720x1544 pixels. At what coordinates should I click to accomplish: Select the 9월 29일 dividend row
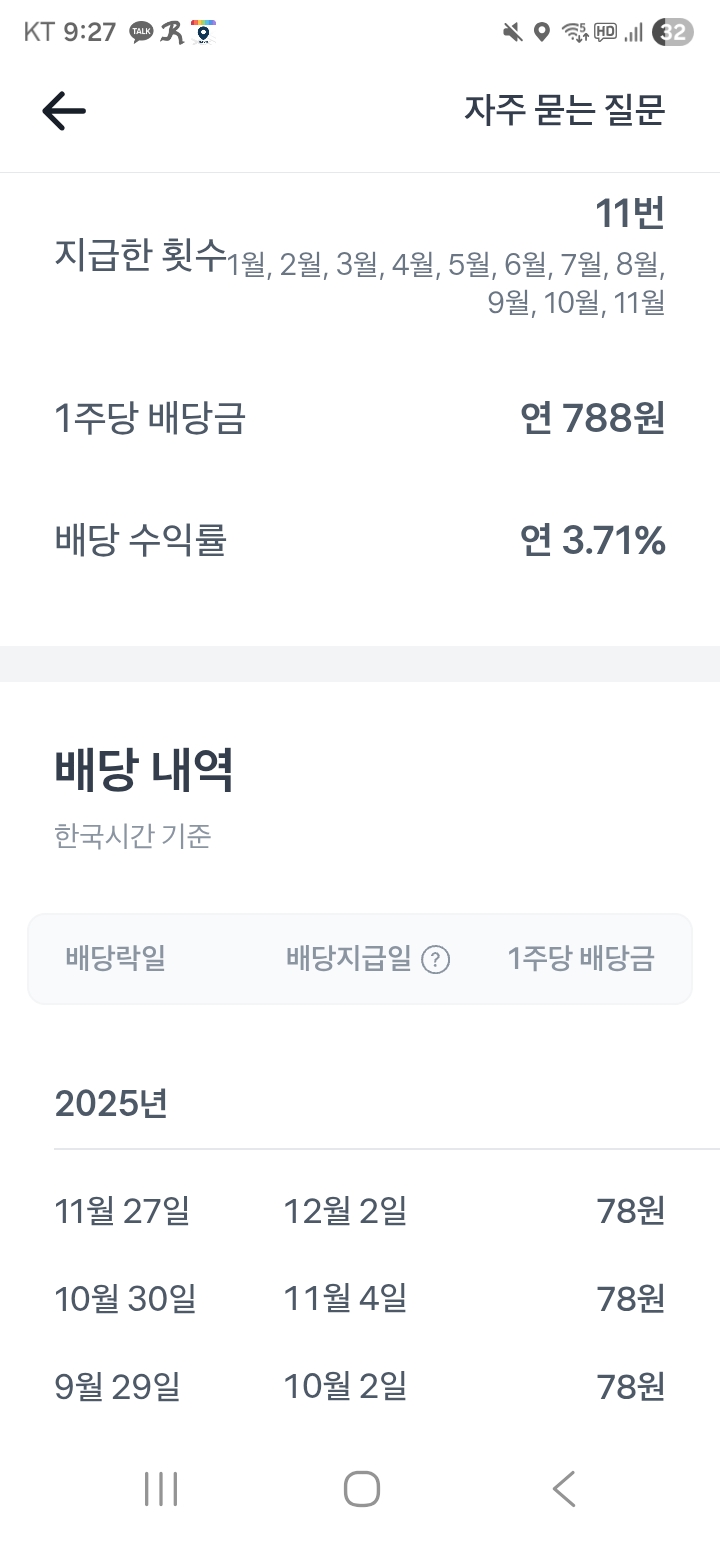360,1387
